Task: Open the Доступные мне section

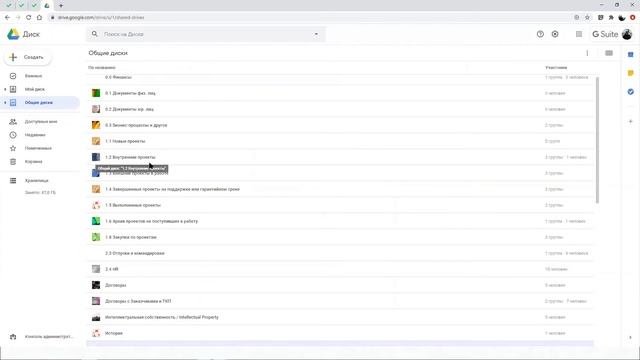Action: (40, 122)
